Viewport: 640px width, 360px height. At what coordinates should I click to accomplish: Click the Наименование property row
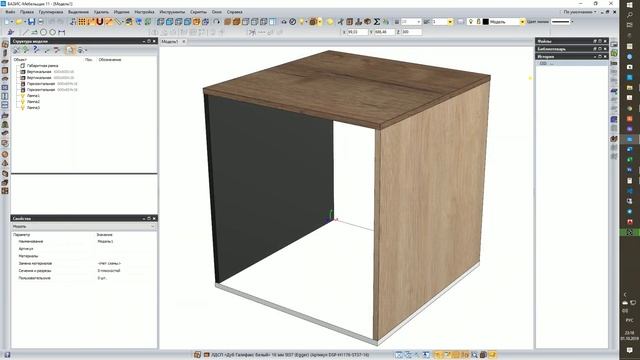pos(84,241)
